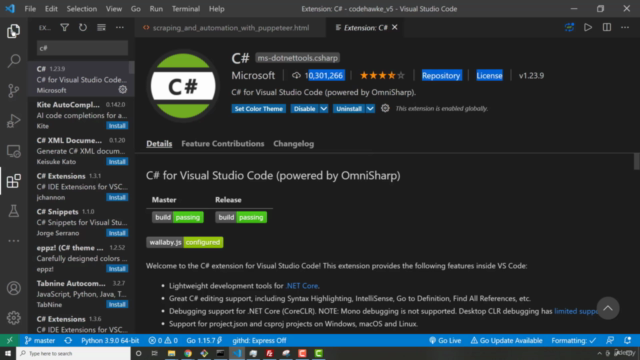Split the editor to the right

point(607,27)
